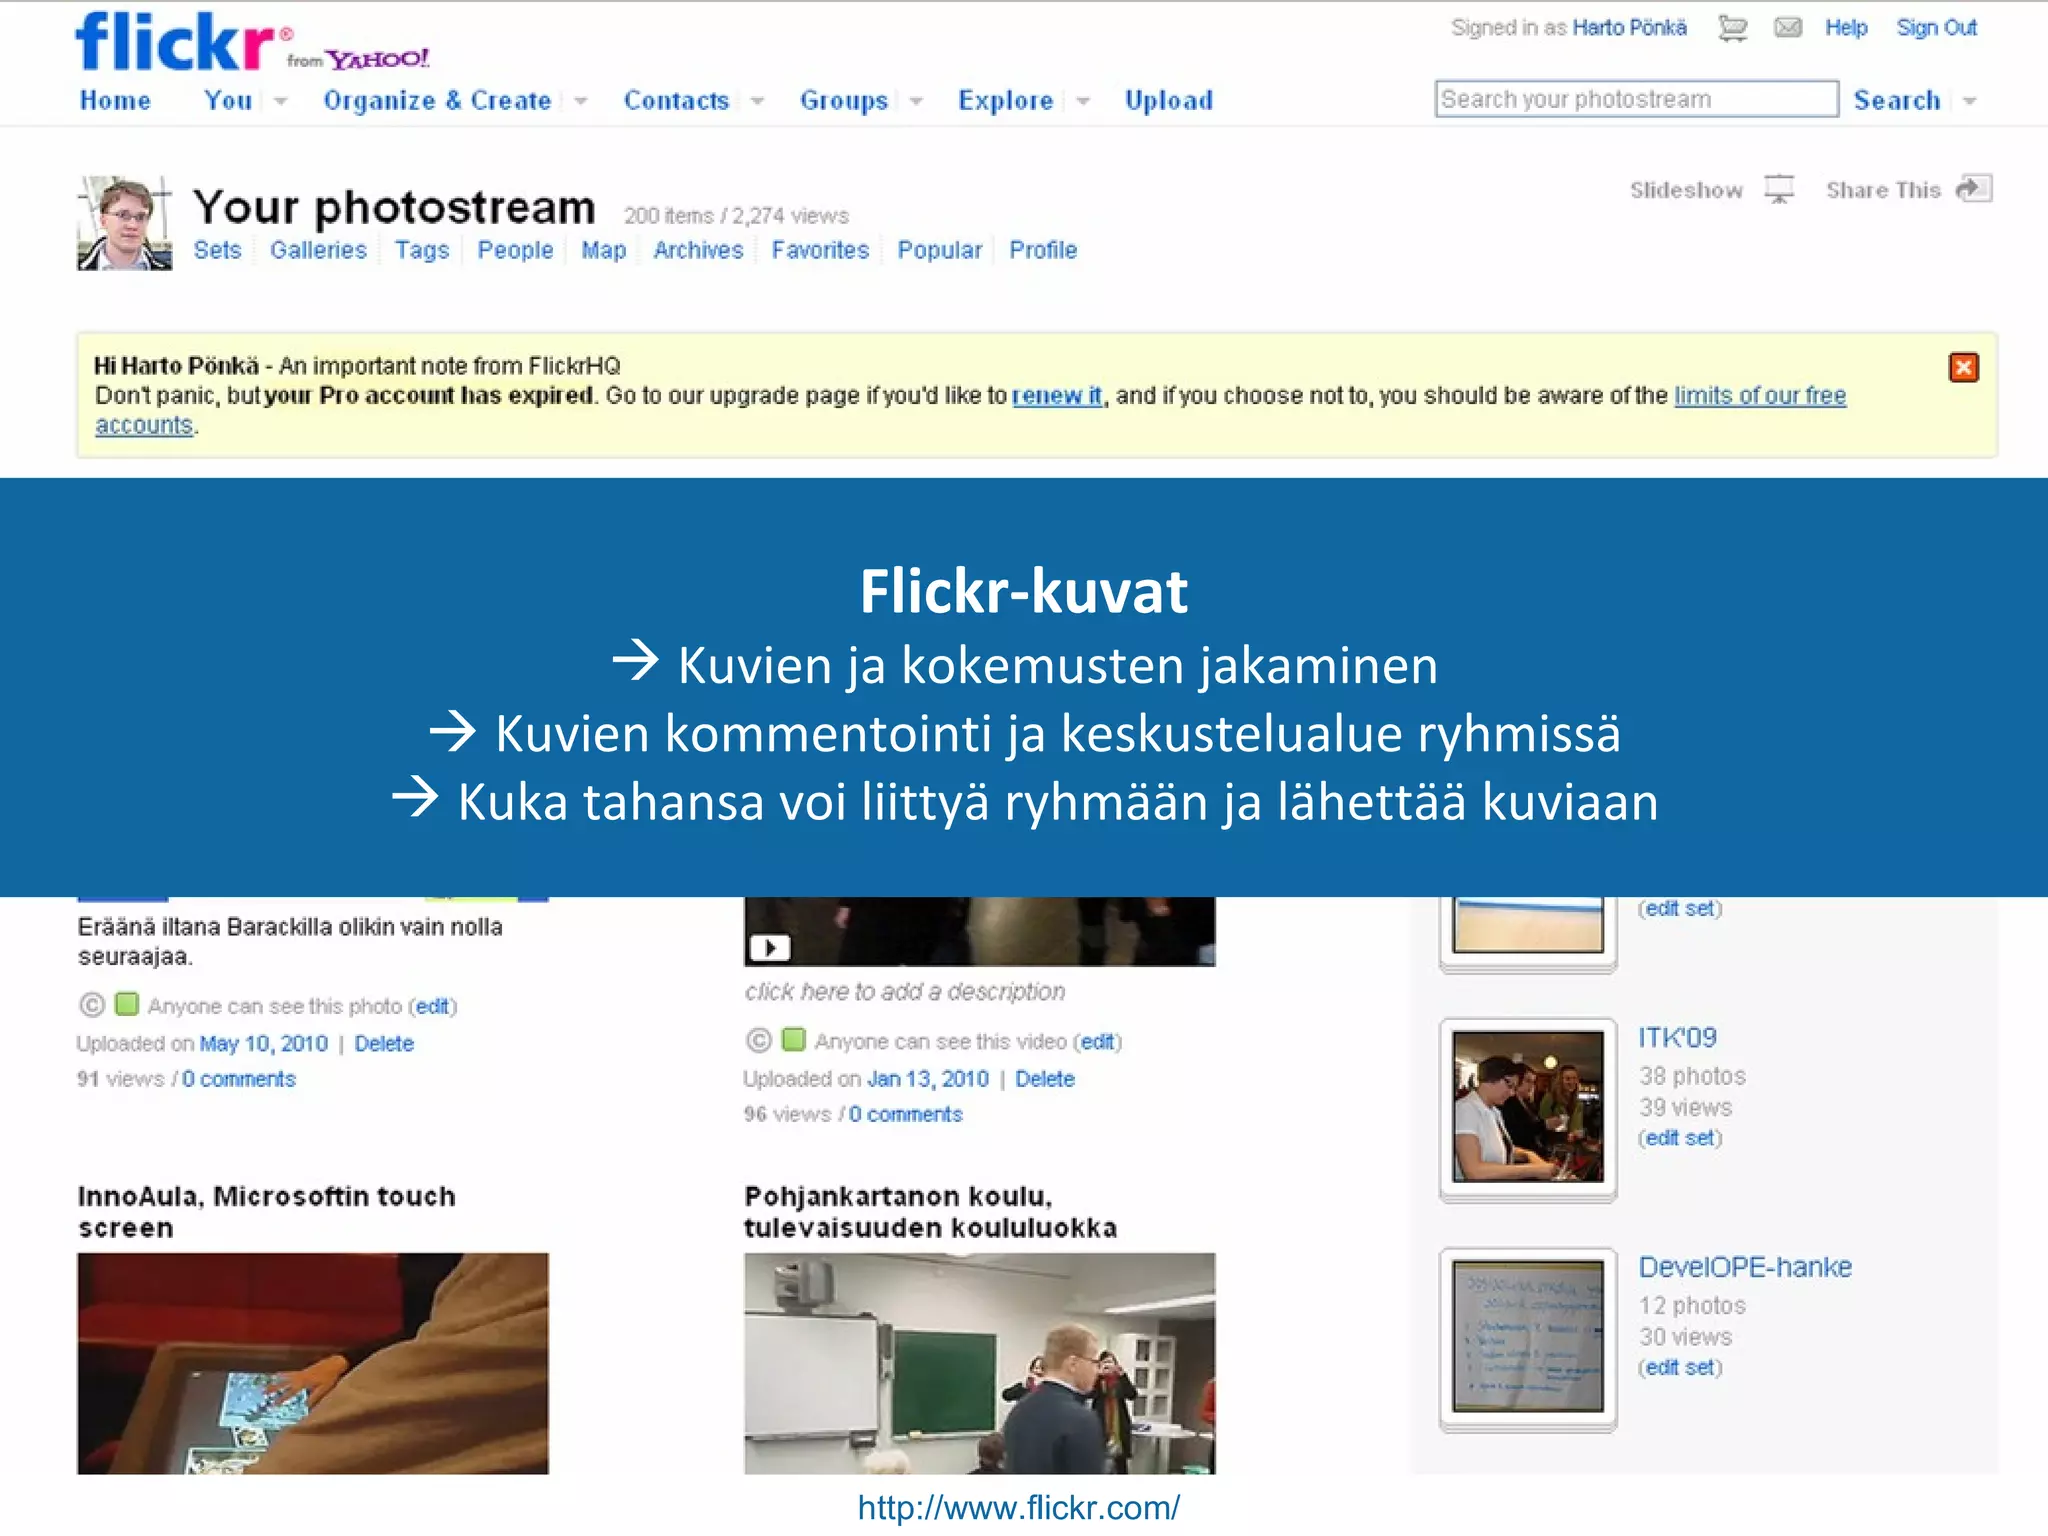Open the ITK'09 set title link
The width and height of the screenshot is (2048, 1536).
(x=1677, y=1037)
